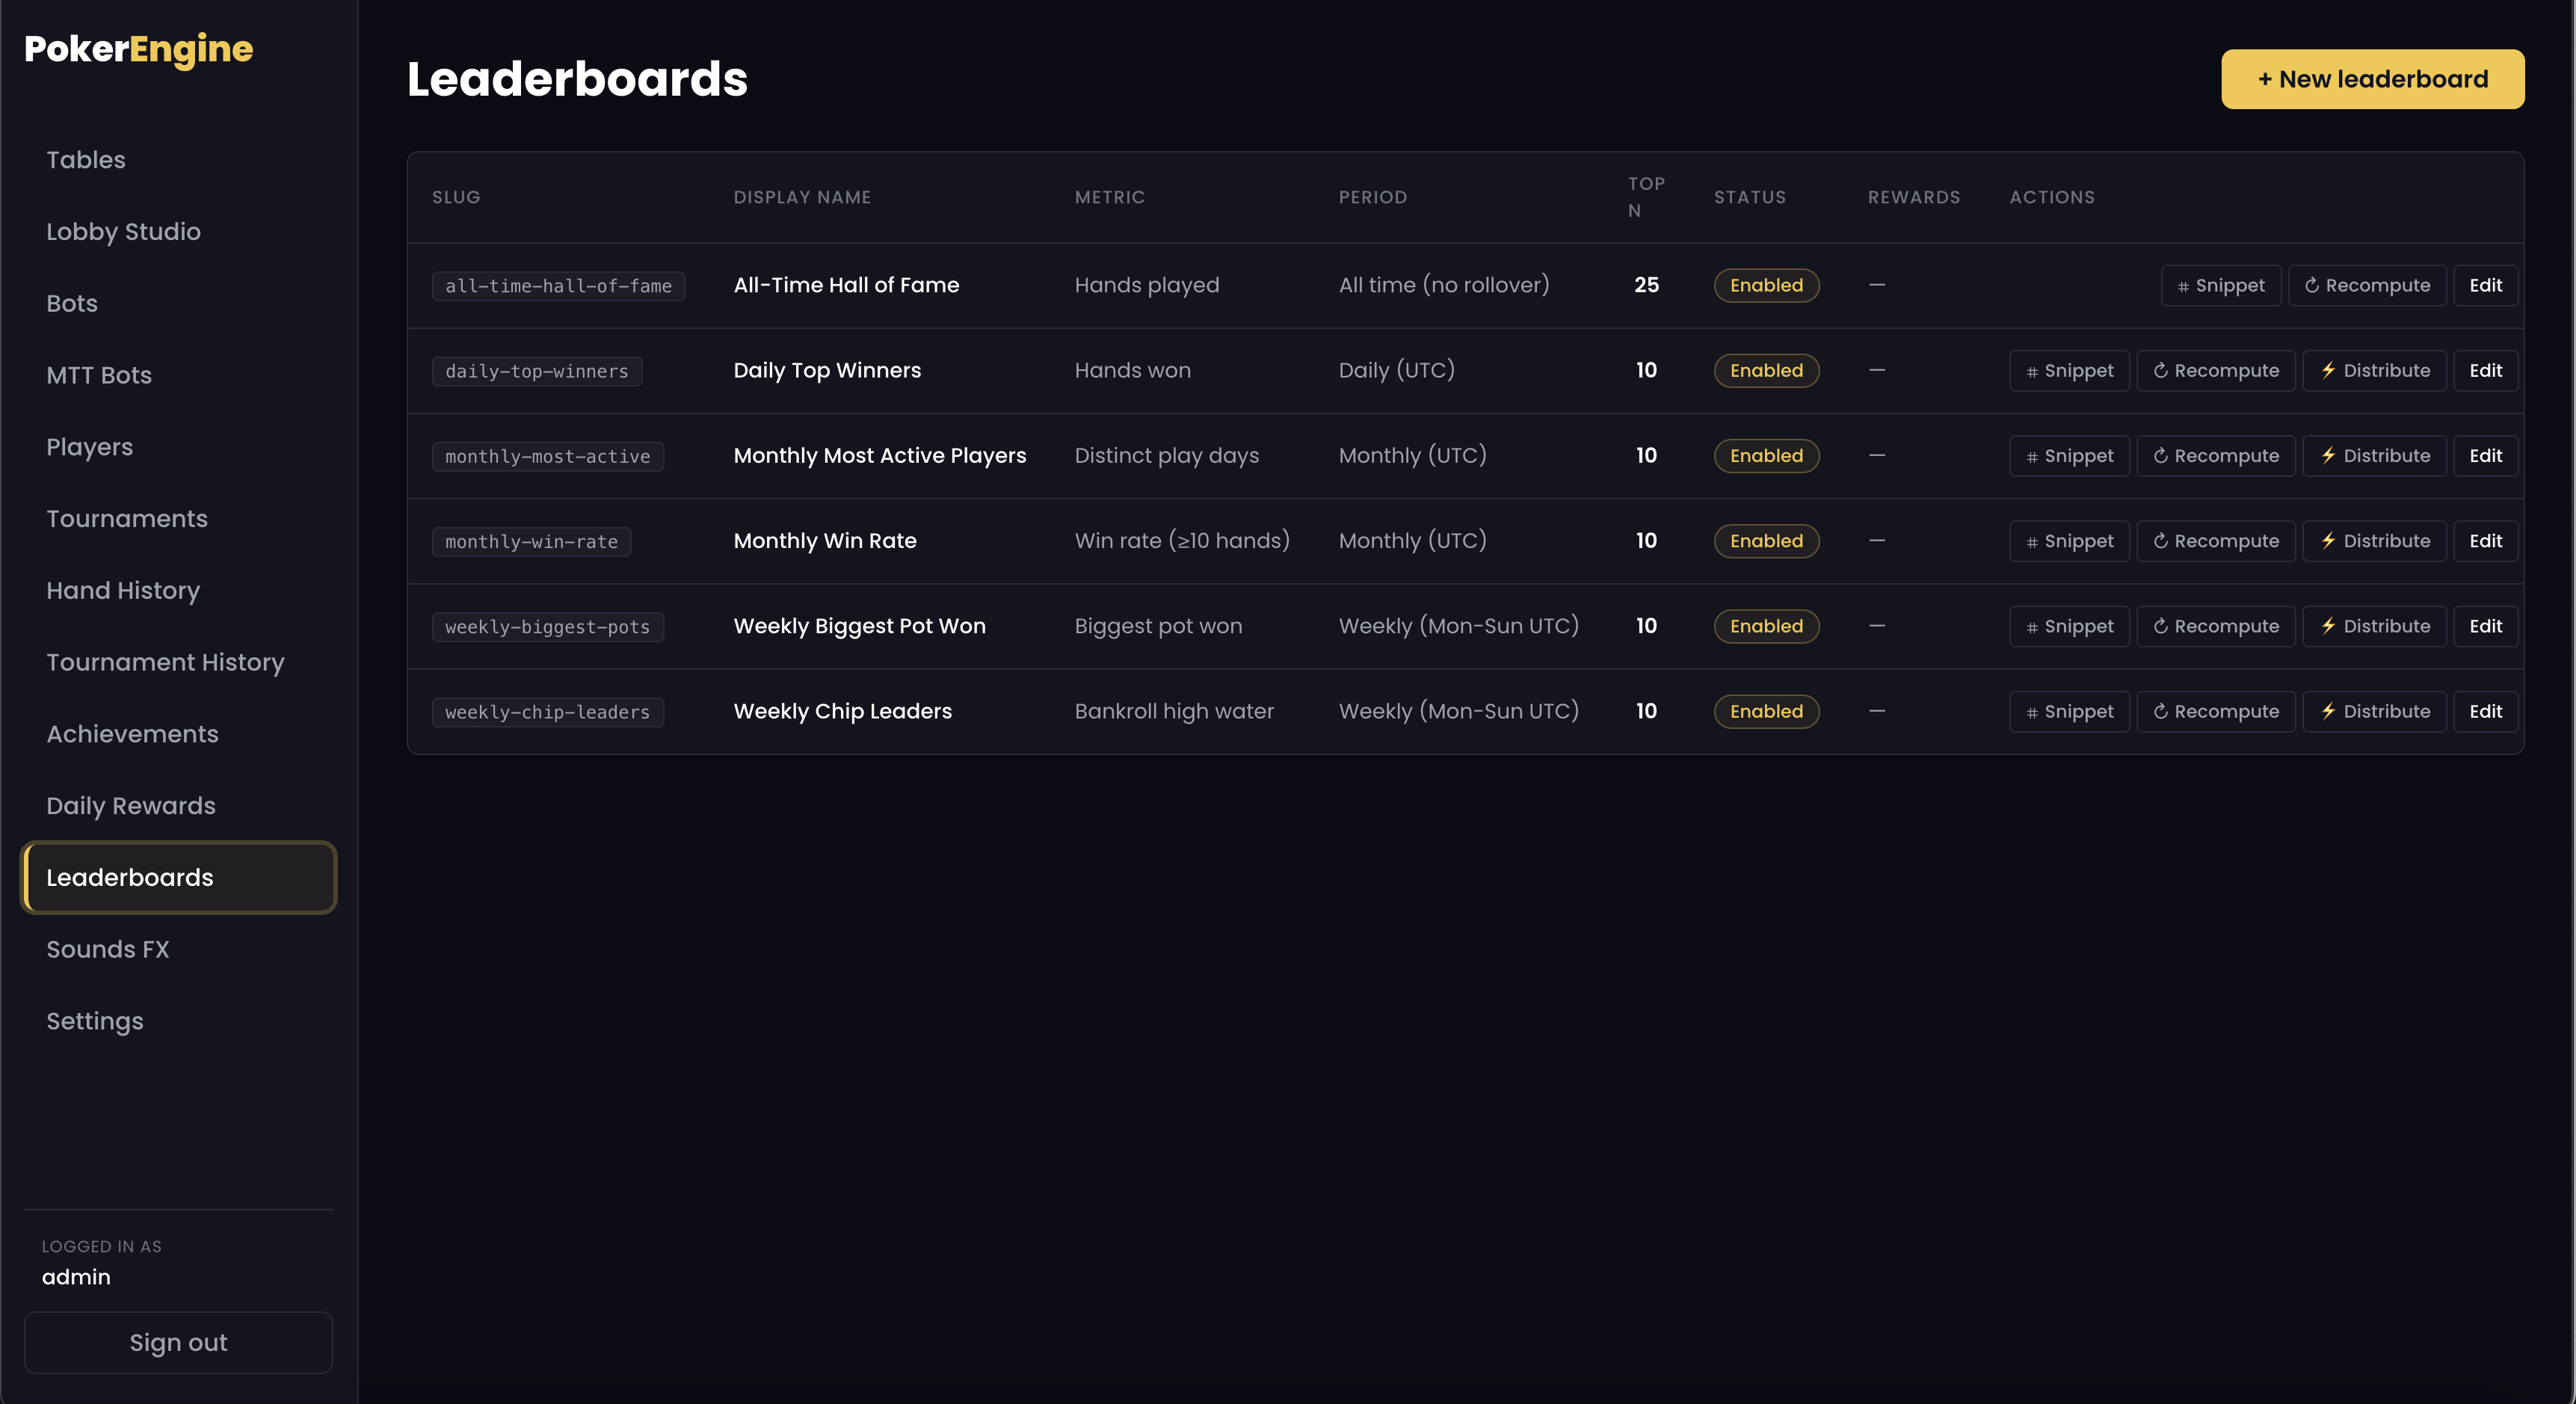This screenshot has width=2576, height=1404.
Task: Open Snippet for Daily Top Winners
Action: click(x=2069, y=370)
